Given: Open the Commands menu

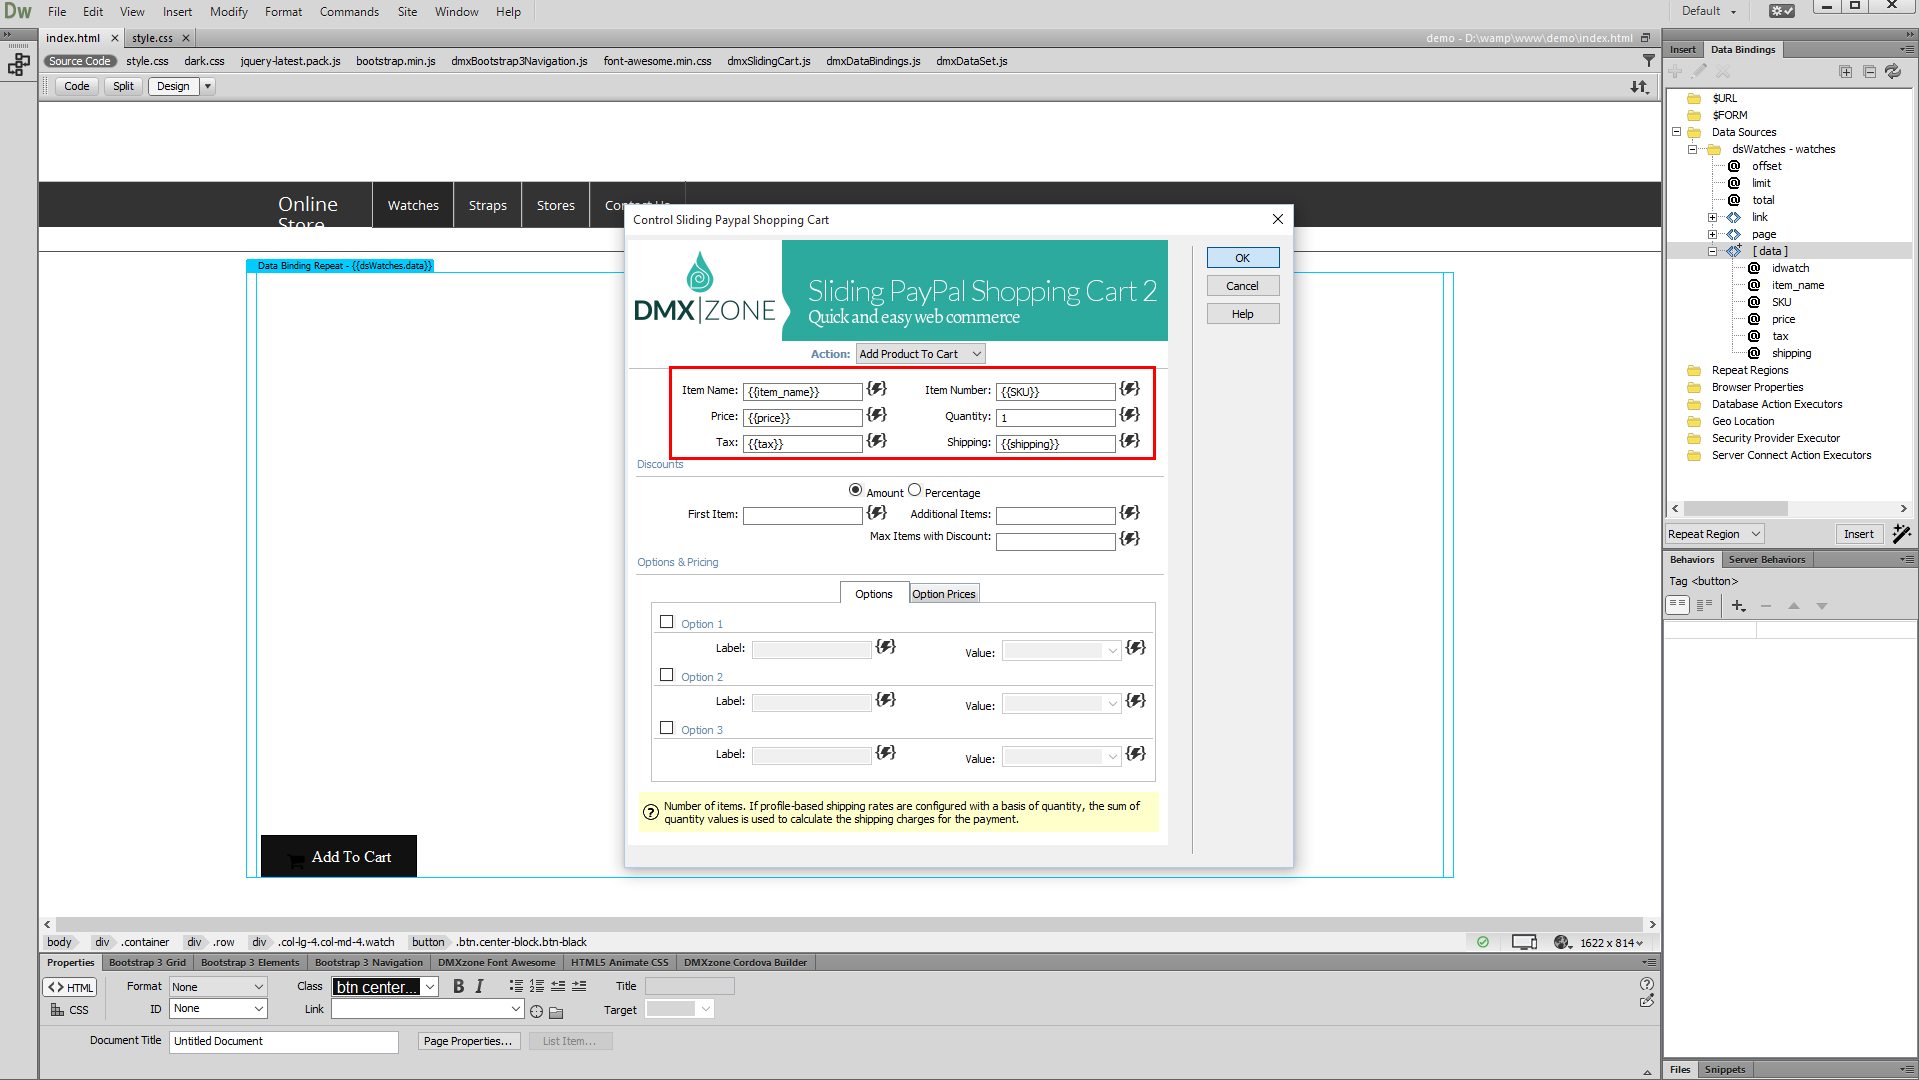Looking at the screenshot, I should click(x=349, y=12).
